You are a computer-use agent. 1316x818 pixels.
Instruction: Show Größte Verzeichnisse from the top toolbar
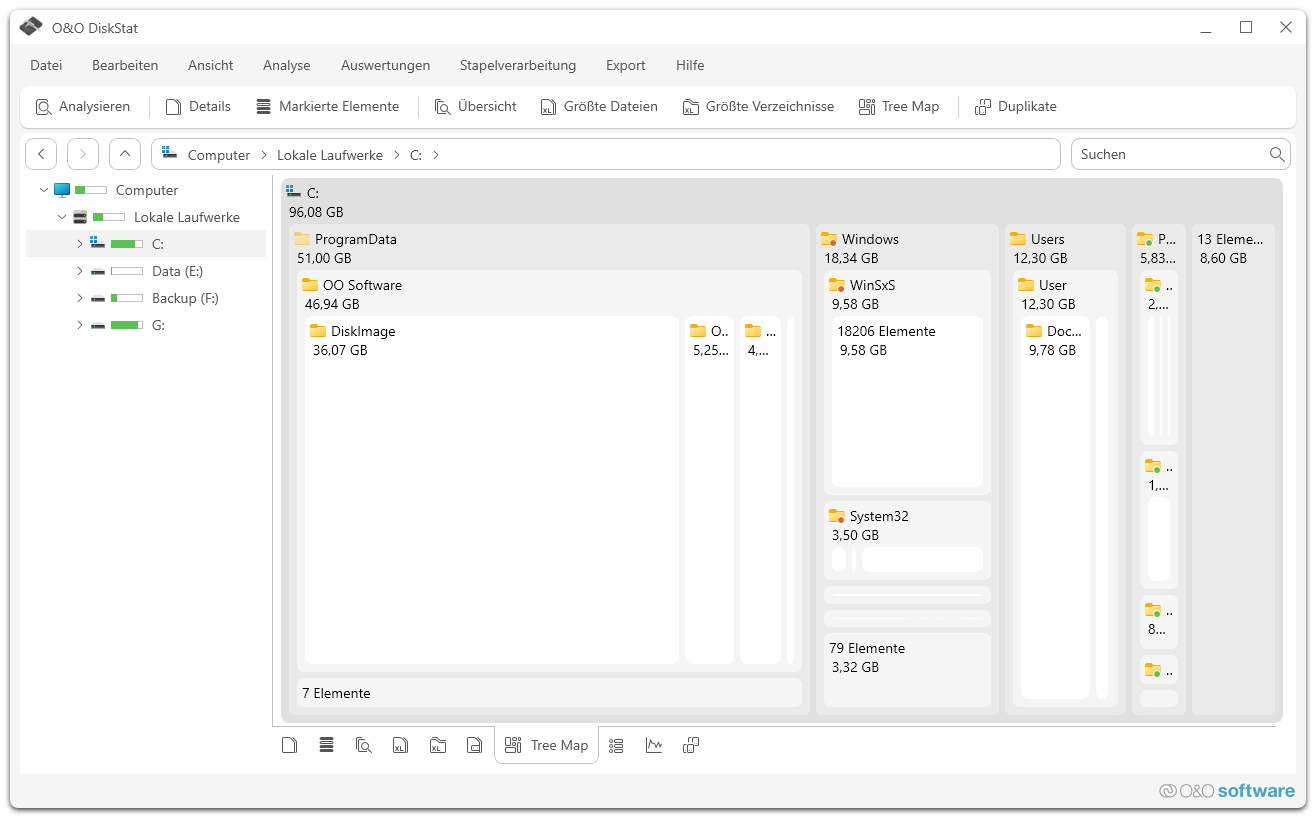758,106
